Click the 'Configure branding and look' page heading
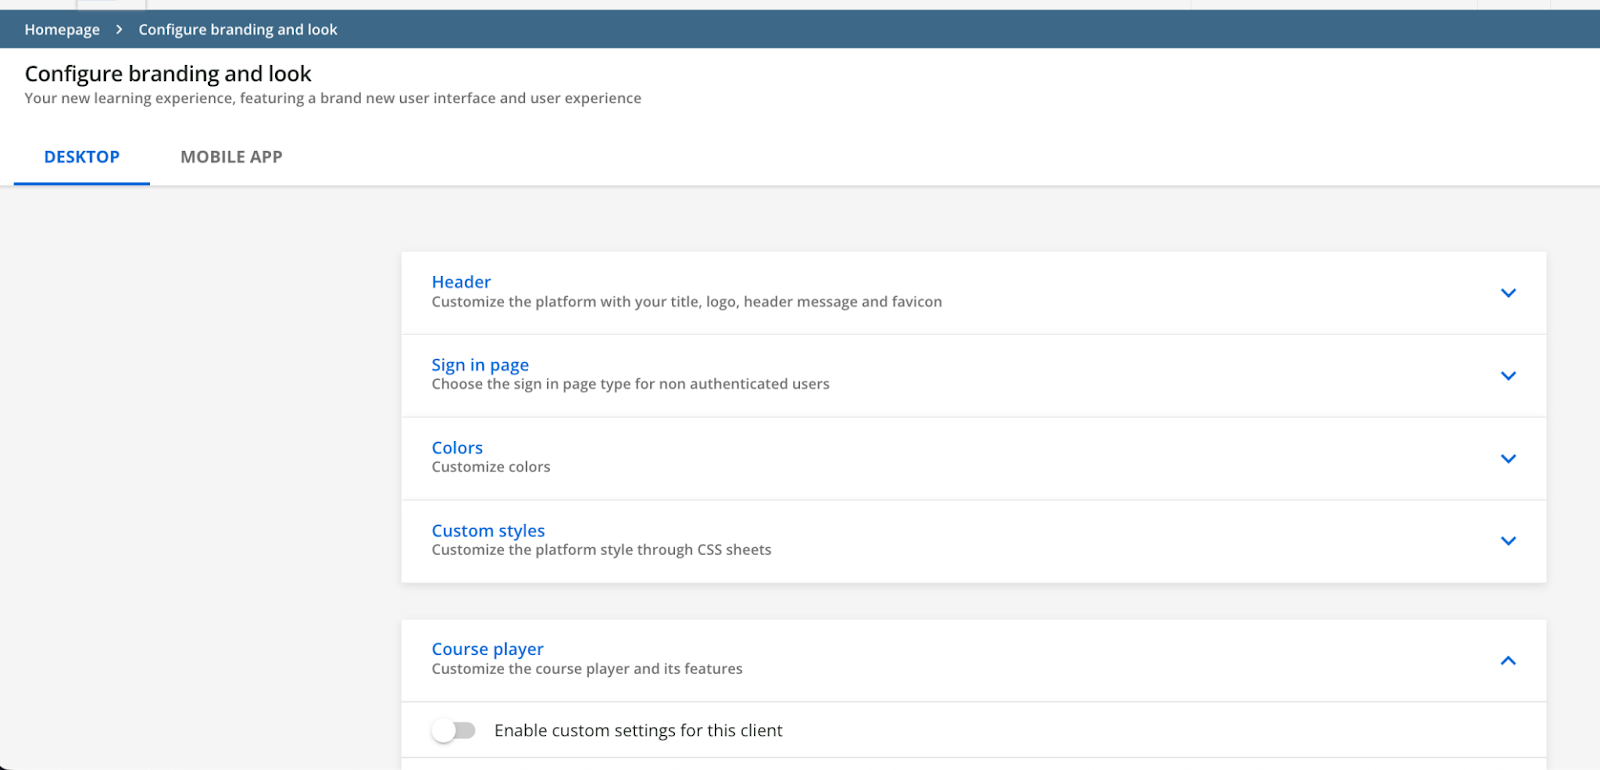Screen dimensions: 1600x770 point(168,74)
